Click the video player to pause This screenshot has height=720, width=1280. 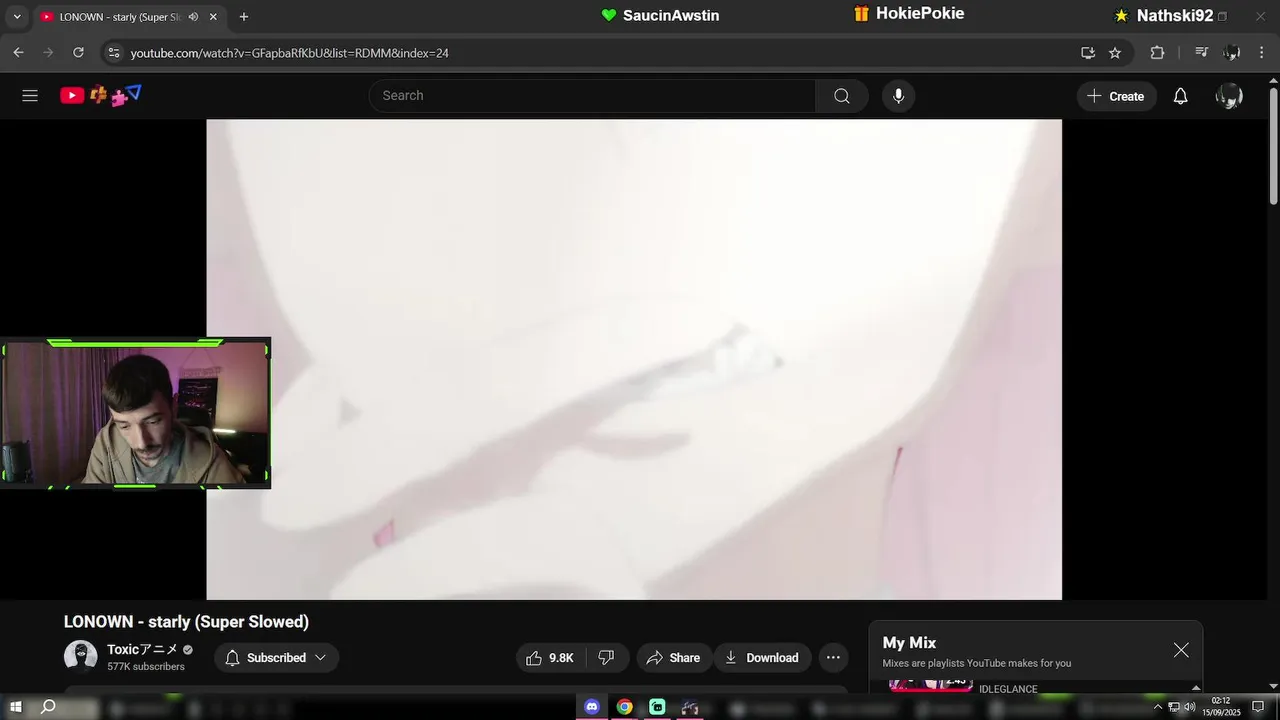tap(634, 359)
